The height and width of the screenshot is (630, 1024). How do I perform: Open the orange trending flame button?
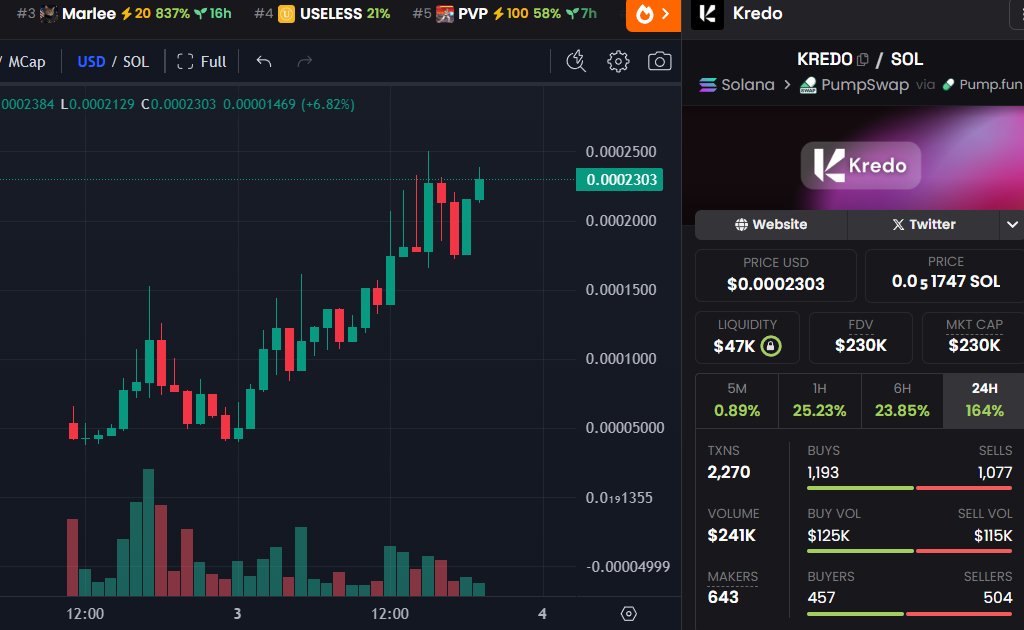click(652, 14)
